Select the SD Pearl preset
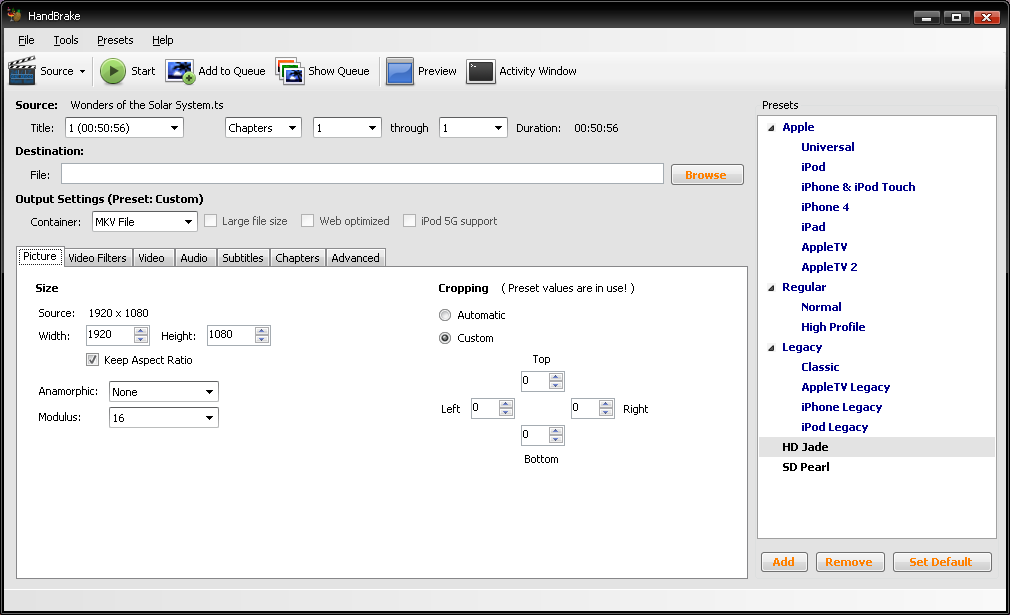Viewport: 1010px width, 615px height. click(806, 467)
